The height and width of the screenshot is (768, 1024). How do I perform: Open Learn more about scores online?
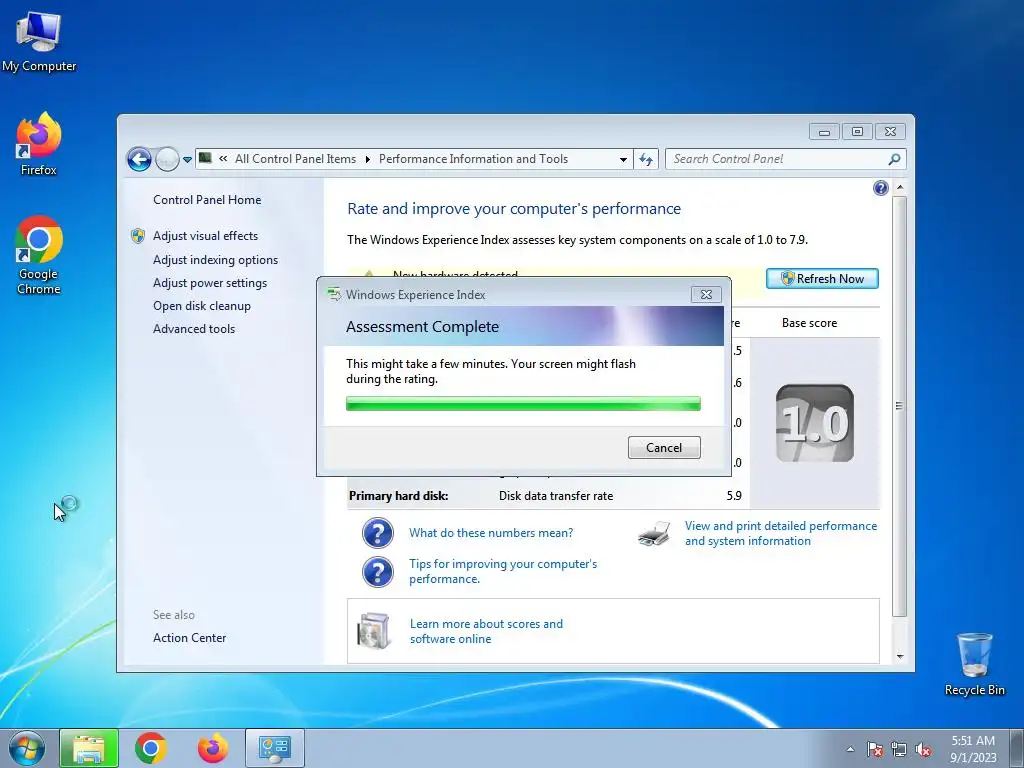pos(487,632)
